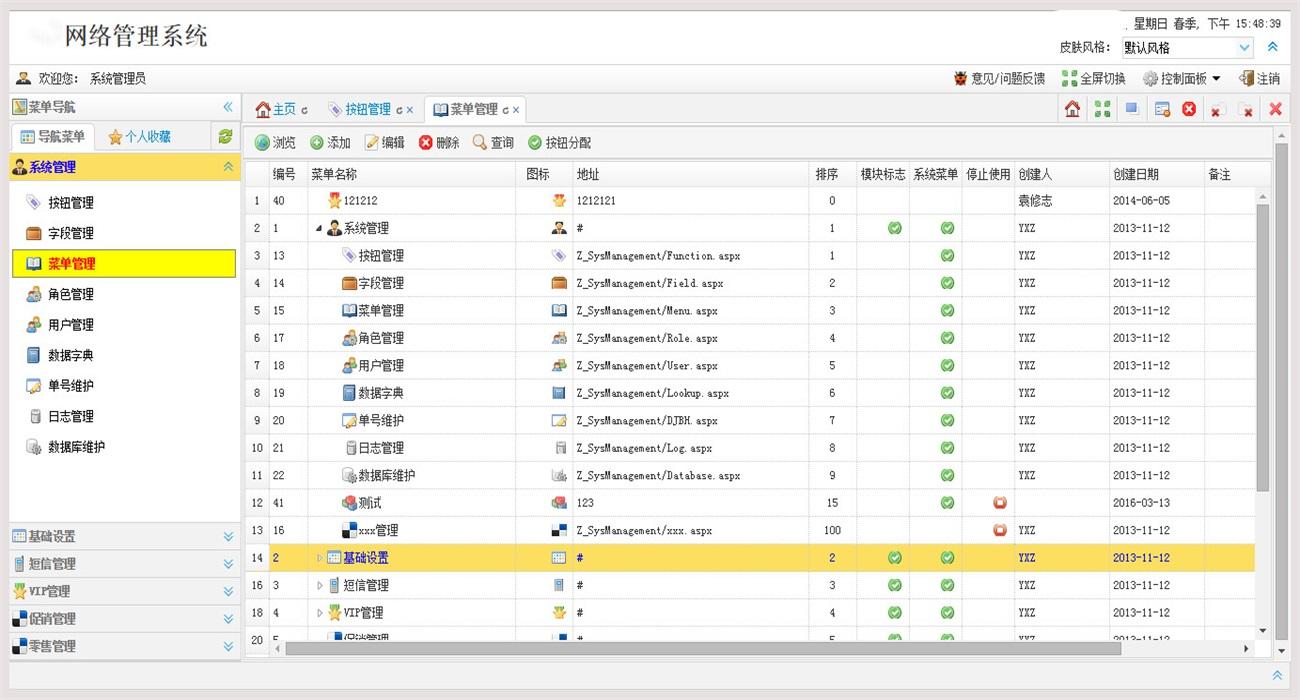Open the 控制面板 dropdown menu
This screenshot has width=1300, height=700.
pos(1182,78)
